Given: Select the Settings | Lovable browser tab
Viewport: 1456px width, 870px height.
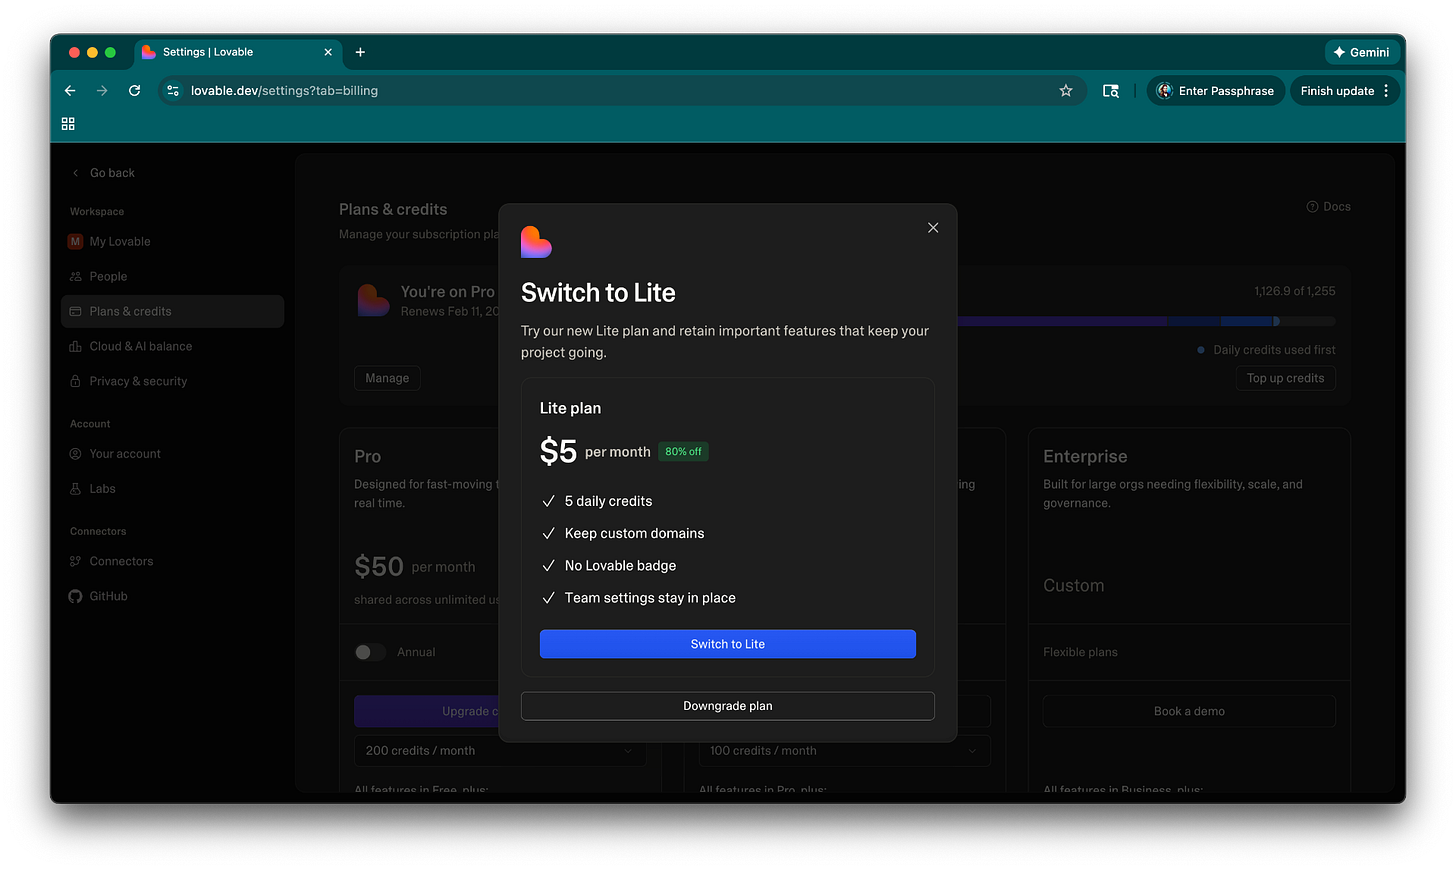Looking at the screenshot, I should (237, 52).
